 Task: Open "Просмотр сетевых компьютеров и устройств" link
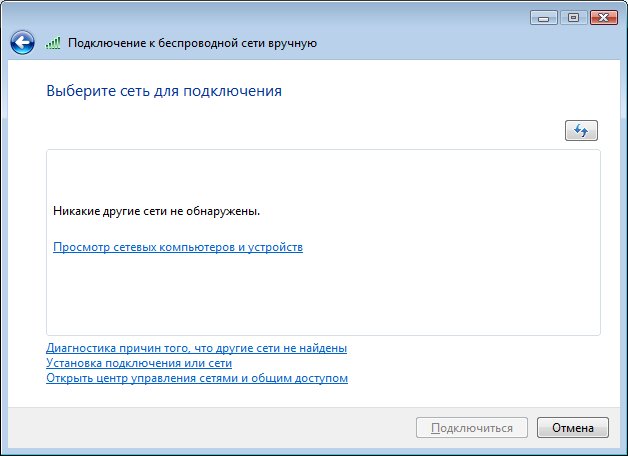tap(177, 247)
